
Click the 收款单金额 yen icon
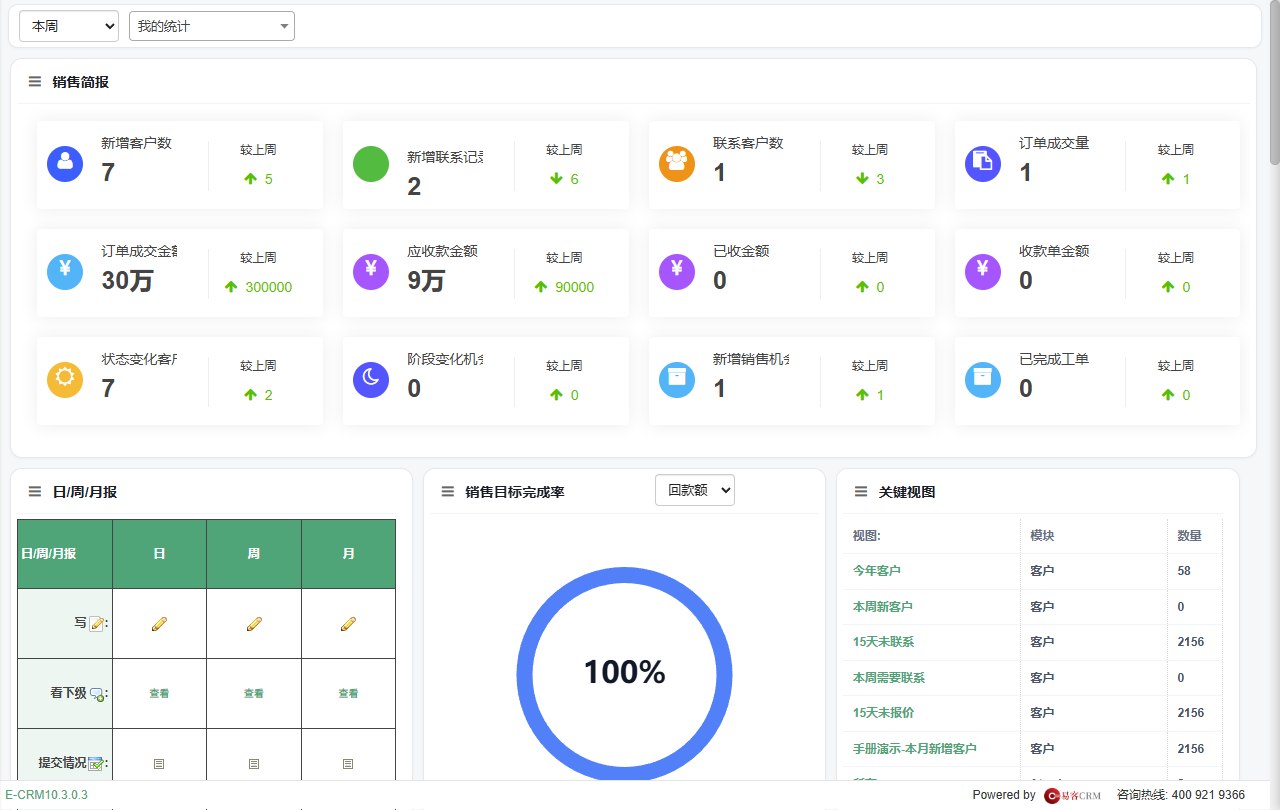(x=983, y=271)
